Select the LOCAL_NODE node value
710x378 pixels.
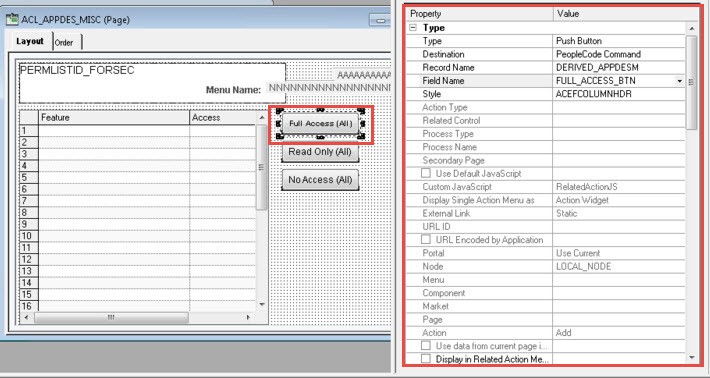pos(583,266)
